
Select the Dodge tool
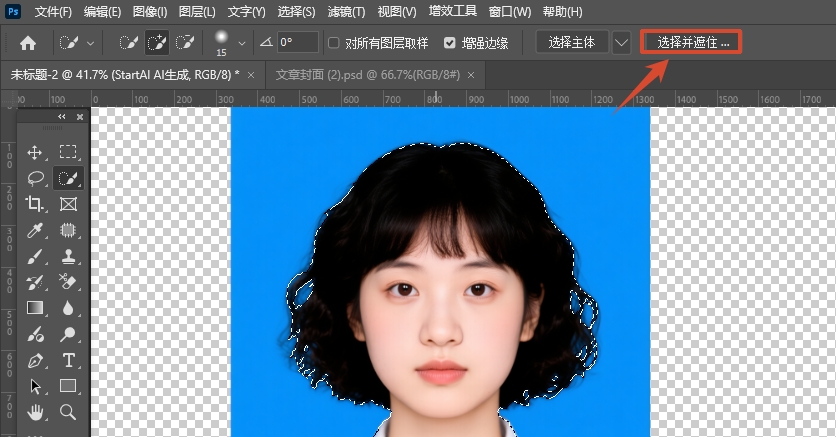click(68, 334)
